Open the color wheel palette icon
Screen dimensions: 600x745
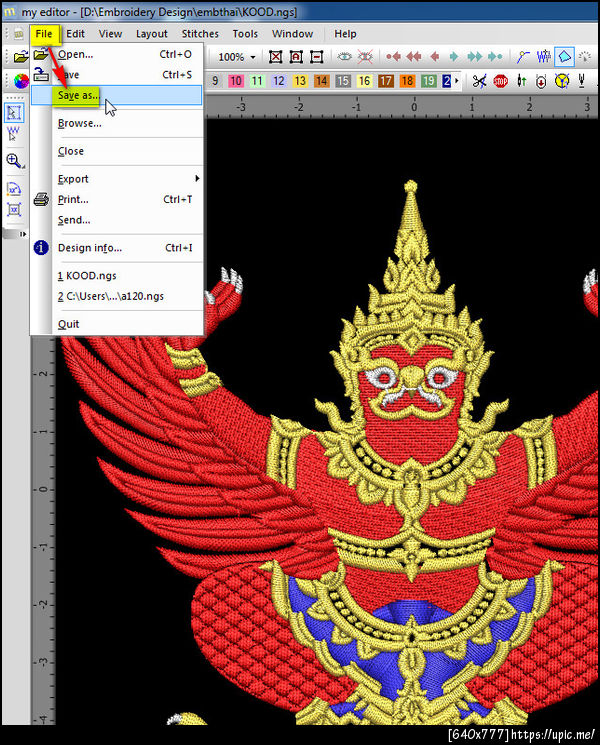(x=21, y=81)
